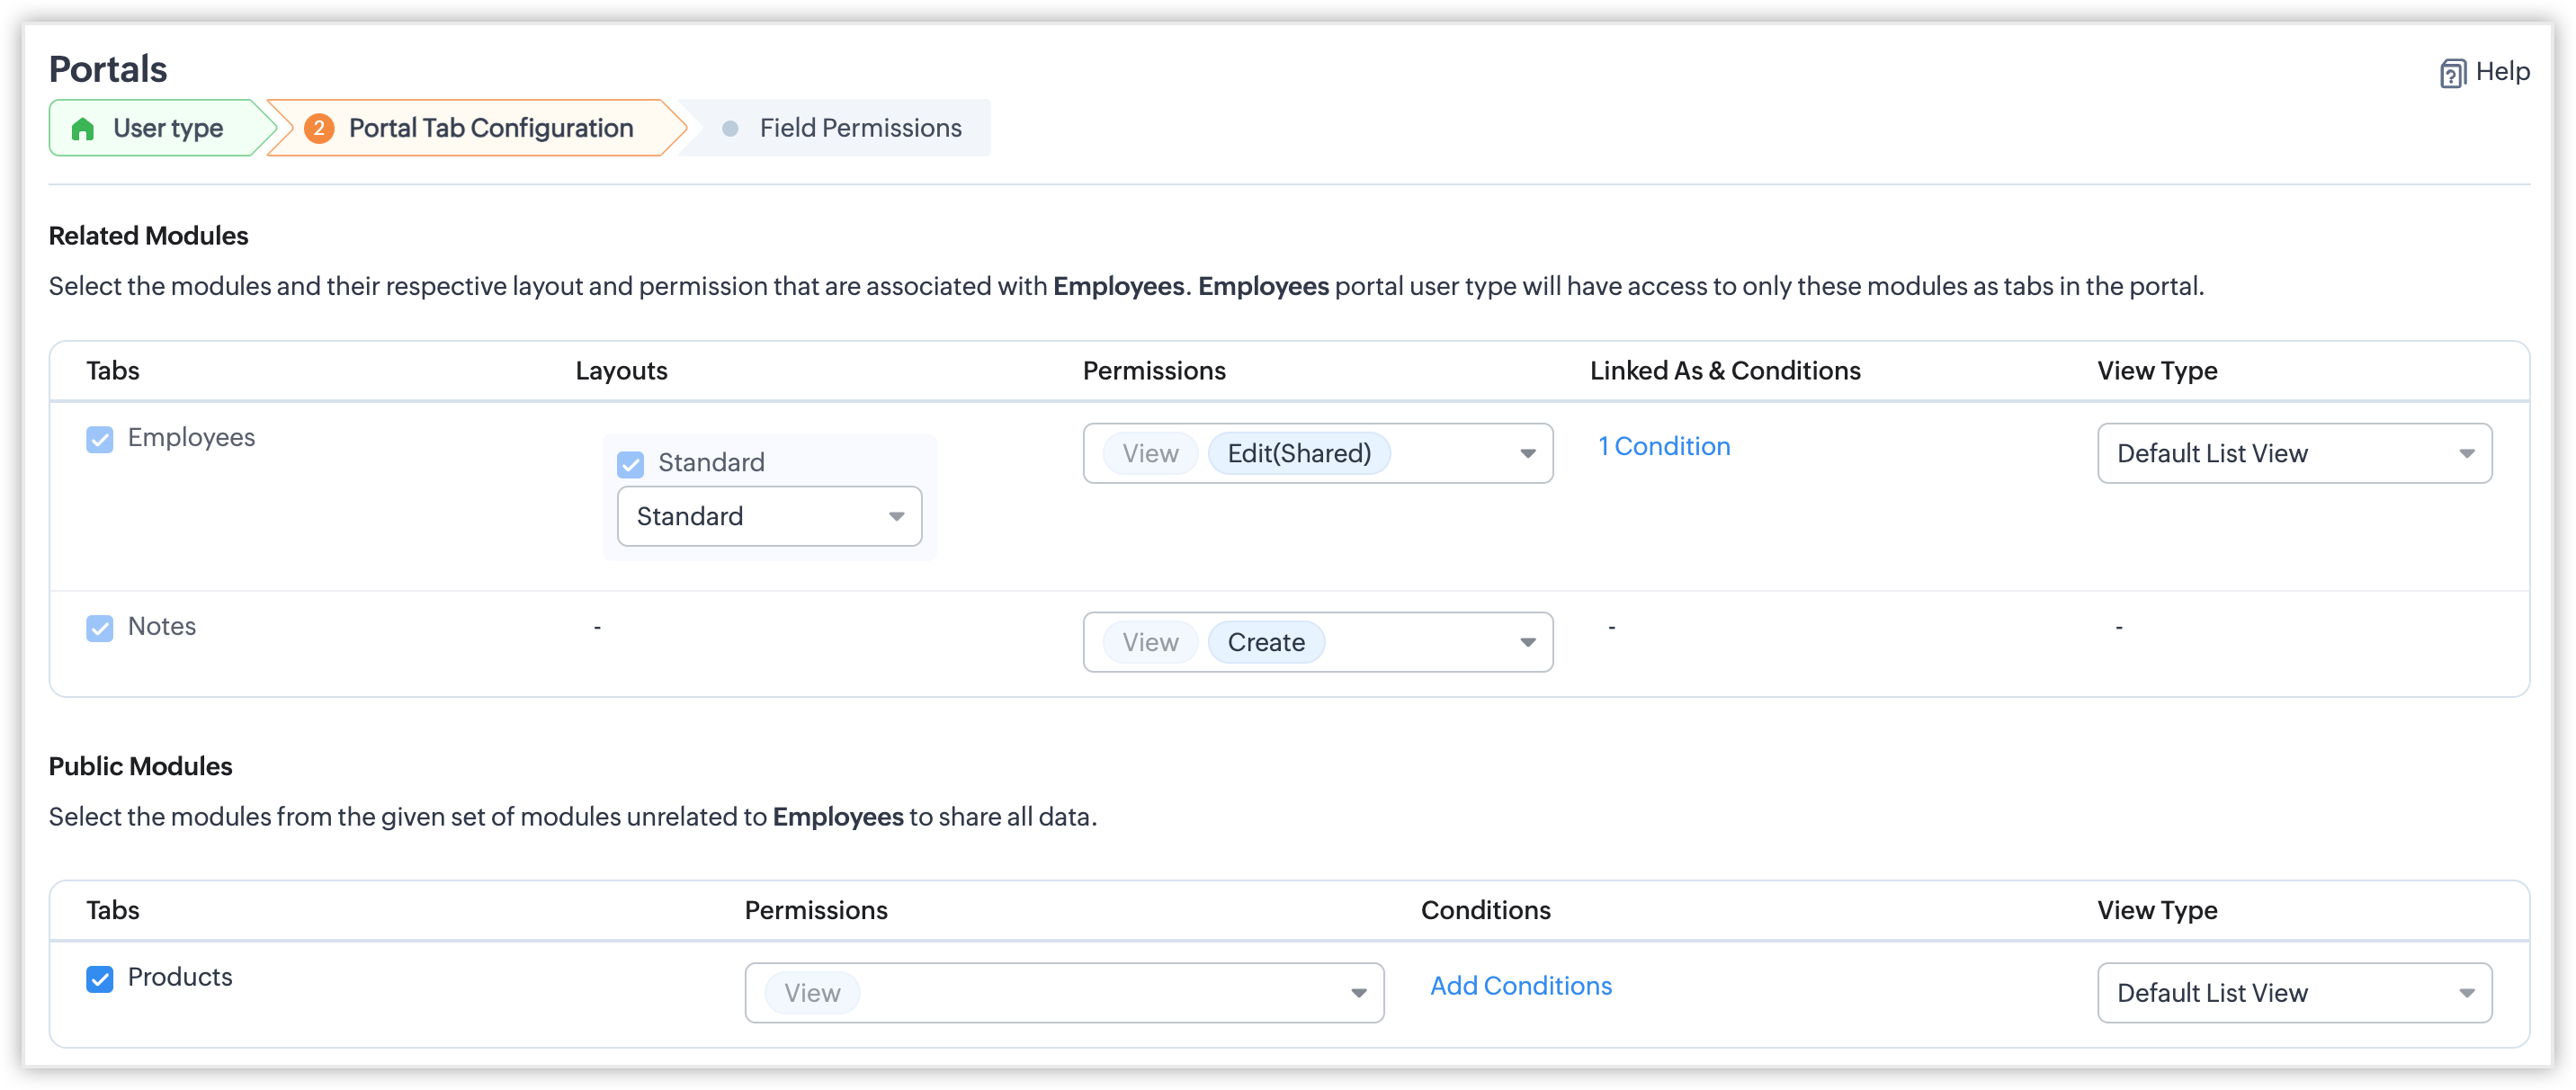Open the Standard layout dropdown
Image resolution: width=2576 pixels, height=1090 pixels.
pyautogui.click(x=769, y=517)
